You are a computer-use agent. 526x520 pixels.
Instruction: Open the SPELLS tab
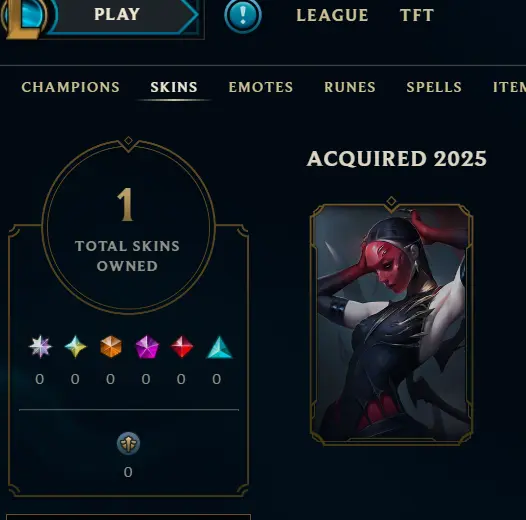pyautogui.click(x=434, y=87)
